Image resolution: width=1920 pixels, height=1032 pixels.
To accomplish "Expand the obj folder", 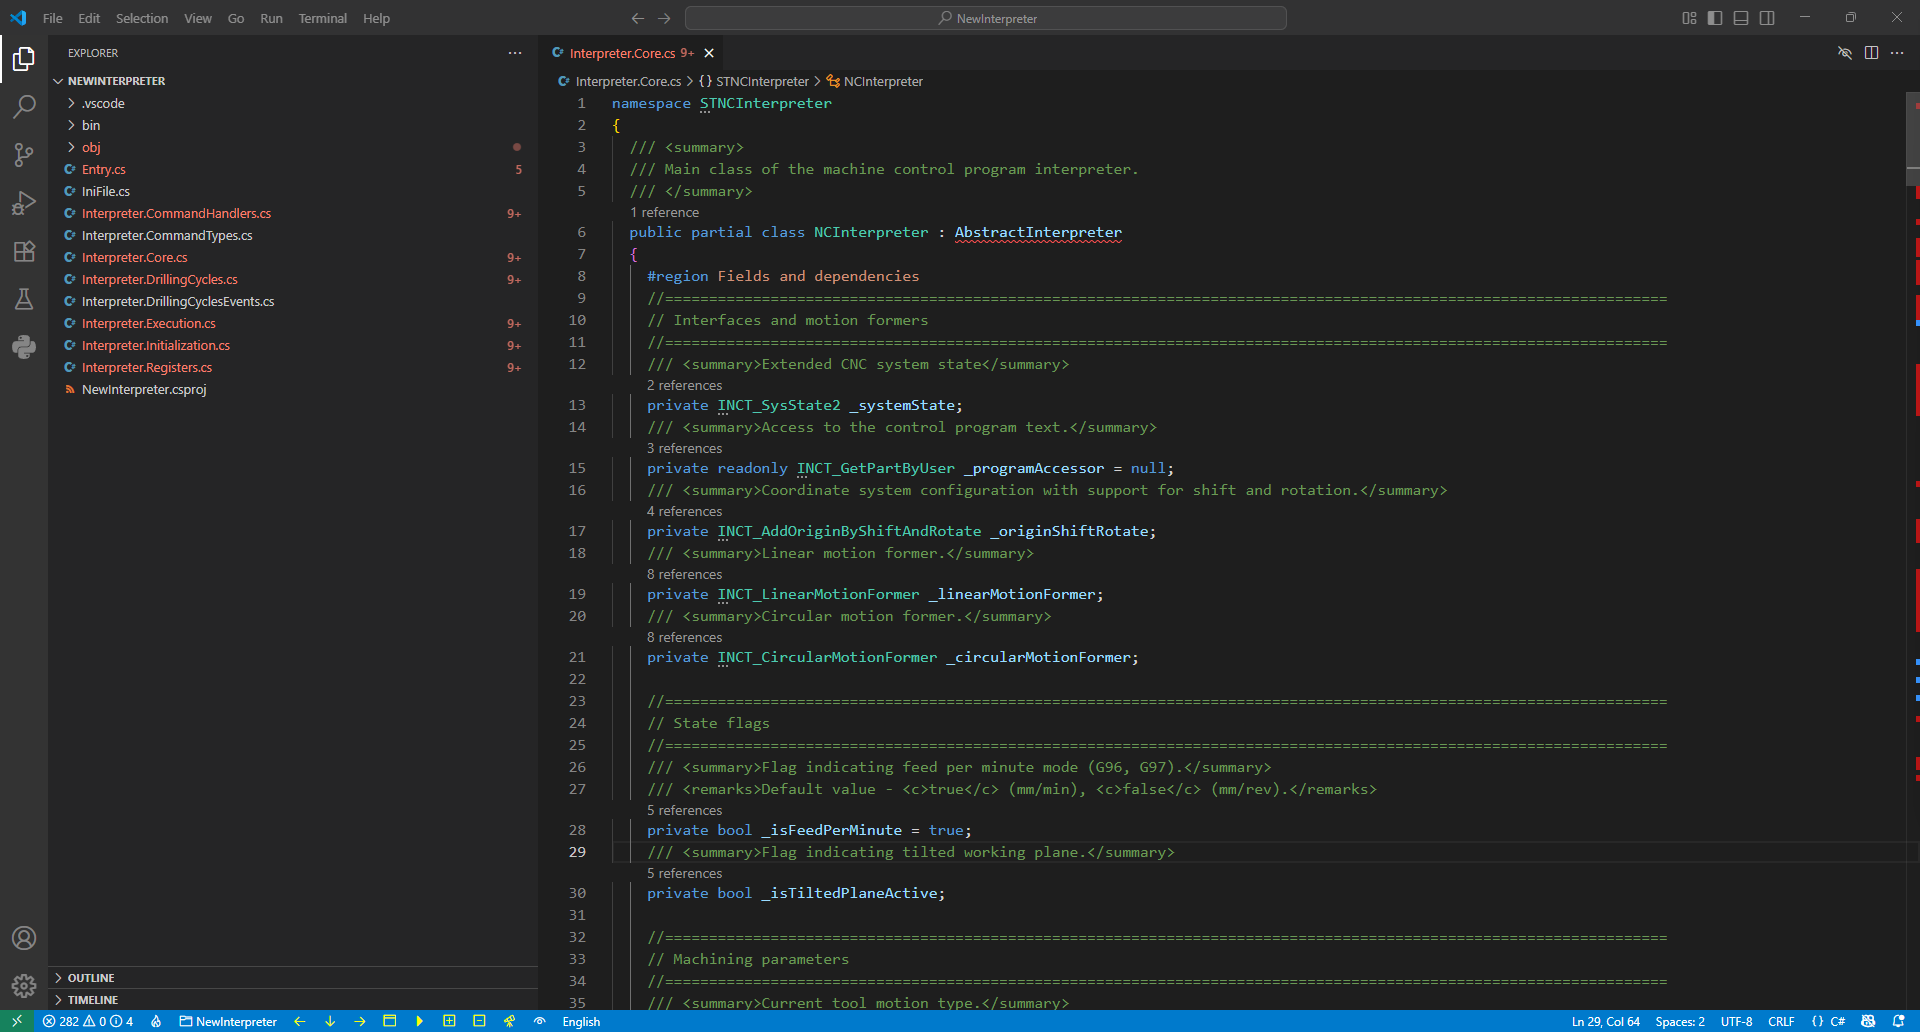I will click(91, 147).
